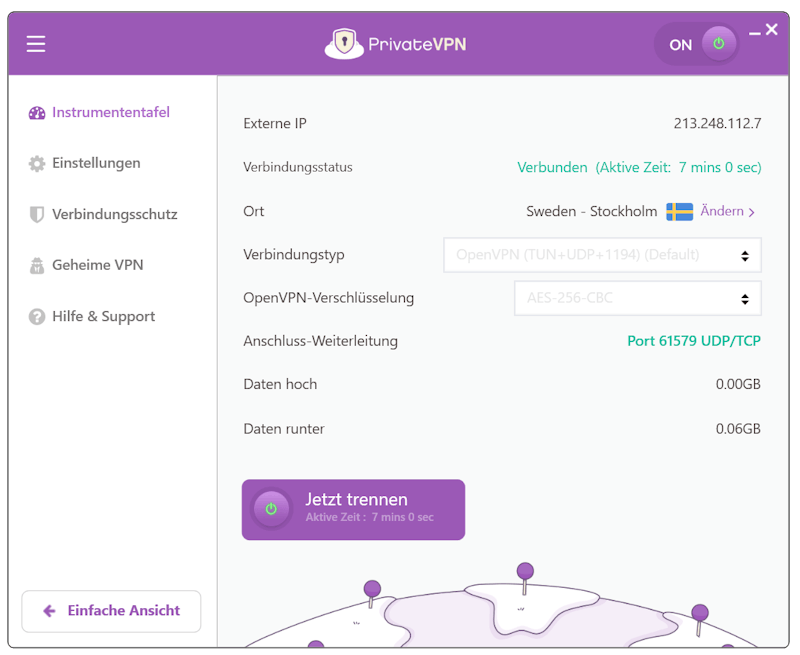Click the Jetzt trennen button
Viewport: 800px width, 655px height.
coord(353,510)
